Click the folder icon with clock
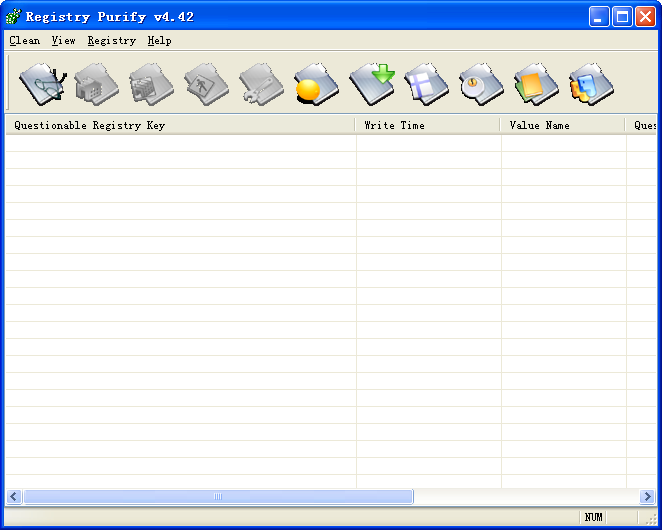Viewport: 662px width, 530px height. pos(481,83)
